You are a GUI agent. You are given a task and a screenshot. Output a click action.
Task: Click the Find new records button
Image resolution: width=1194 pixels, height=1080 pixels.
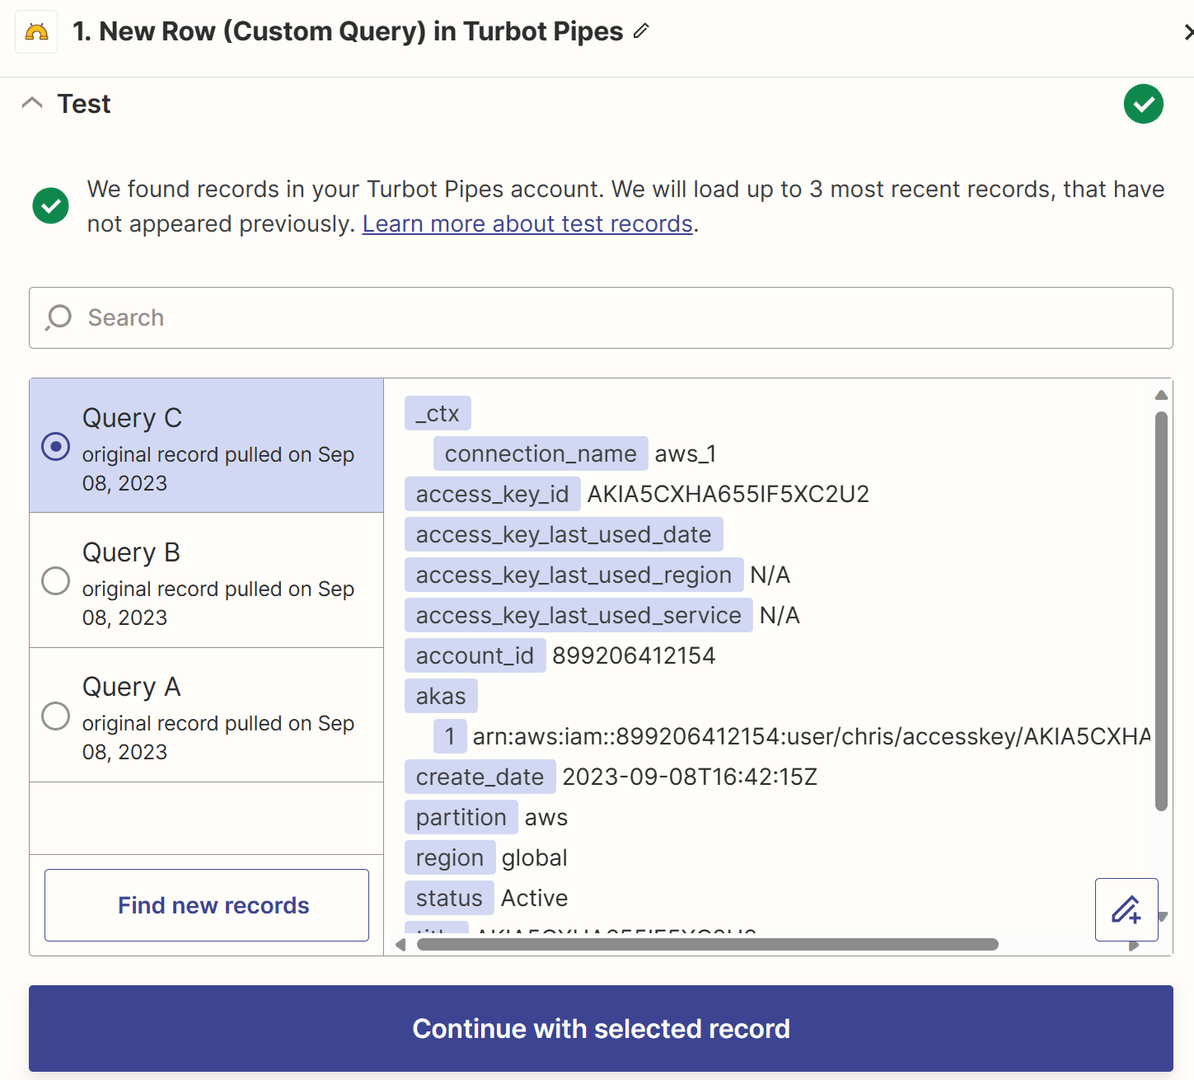tap(206, 905)
